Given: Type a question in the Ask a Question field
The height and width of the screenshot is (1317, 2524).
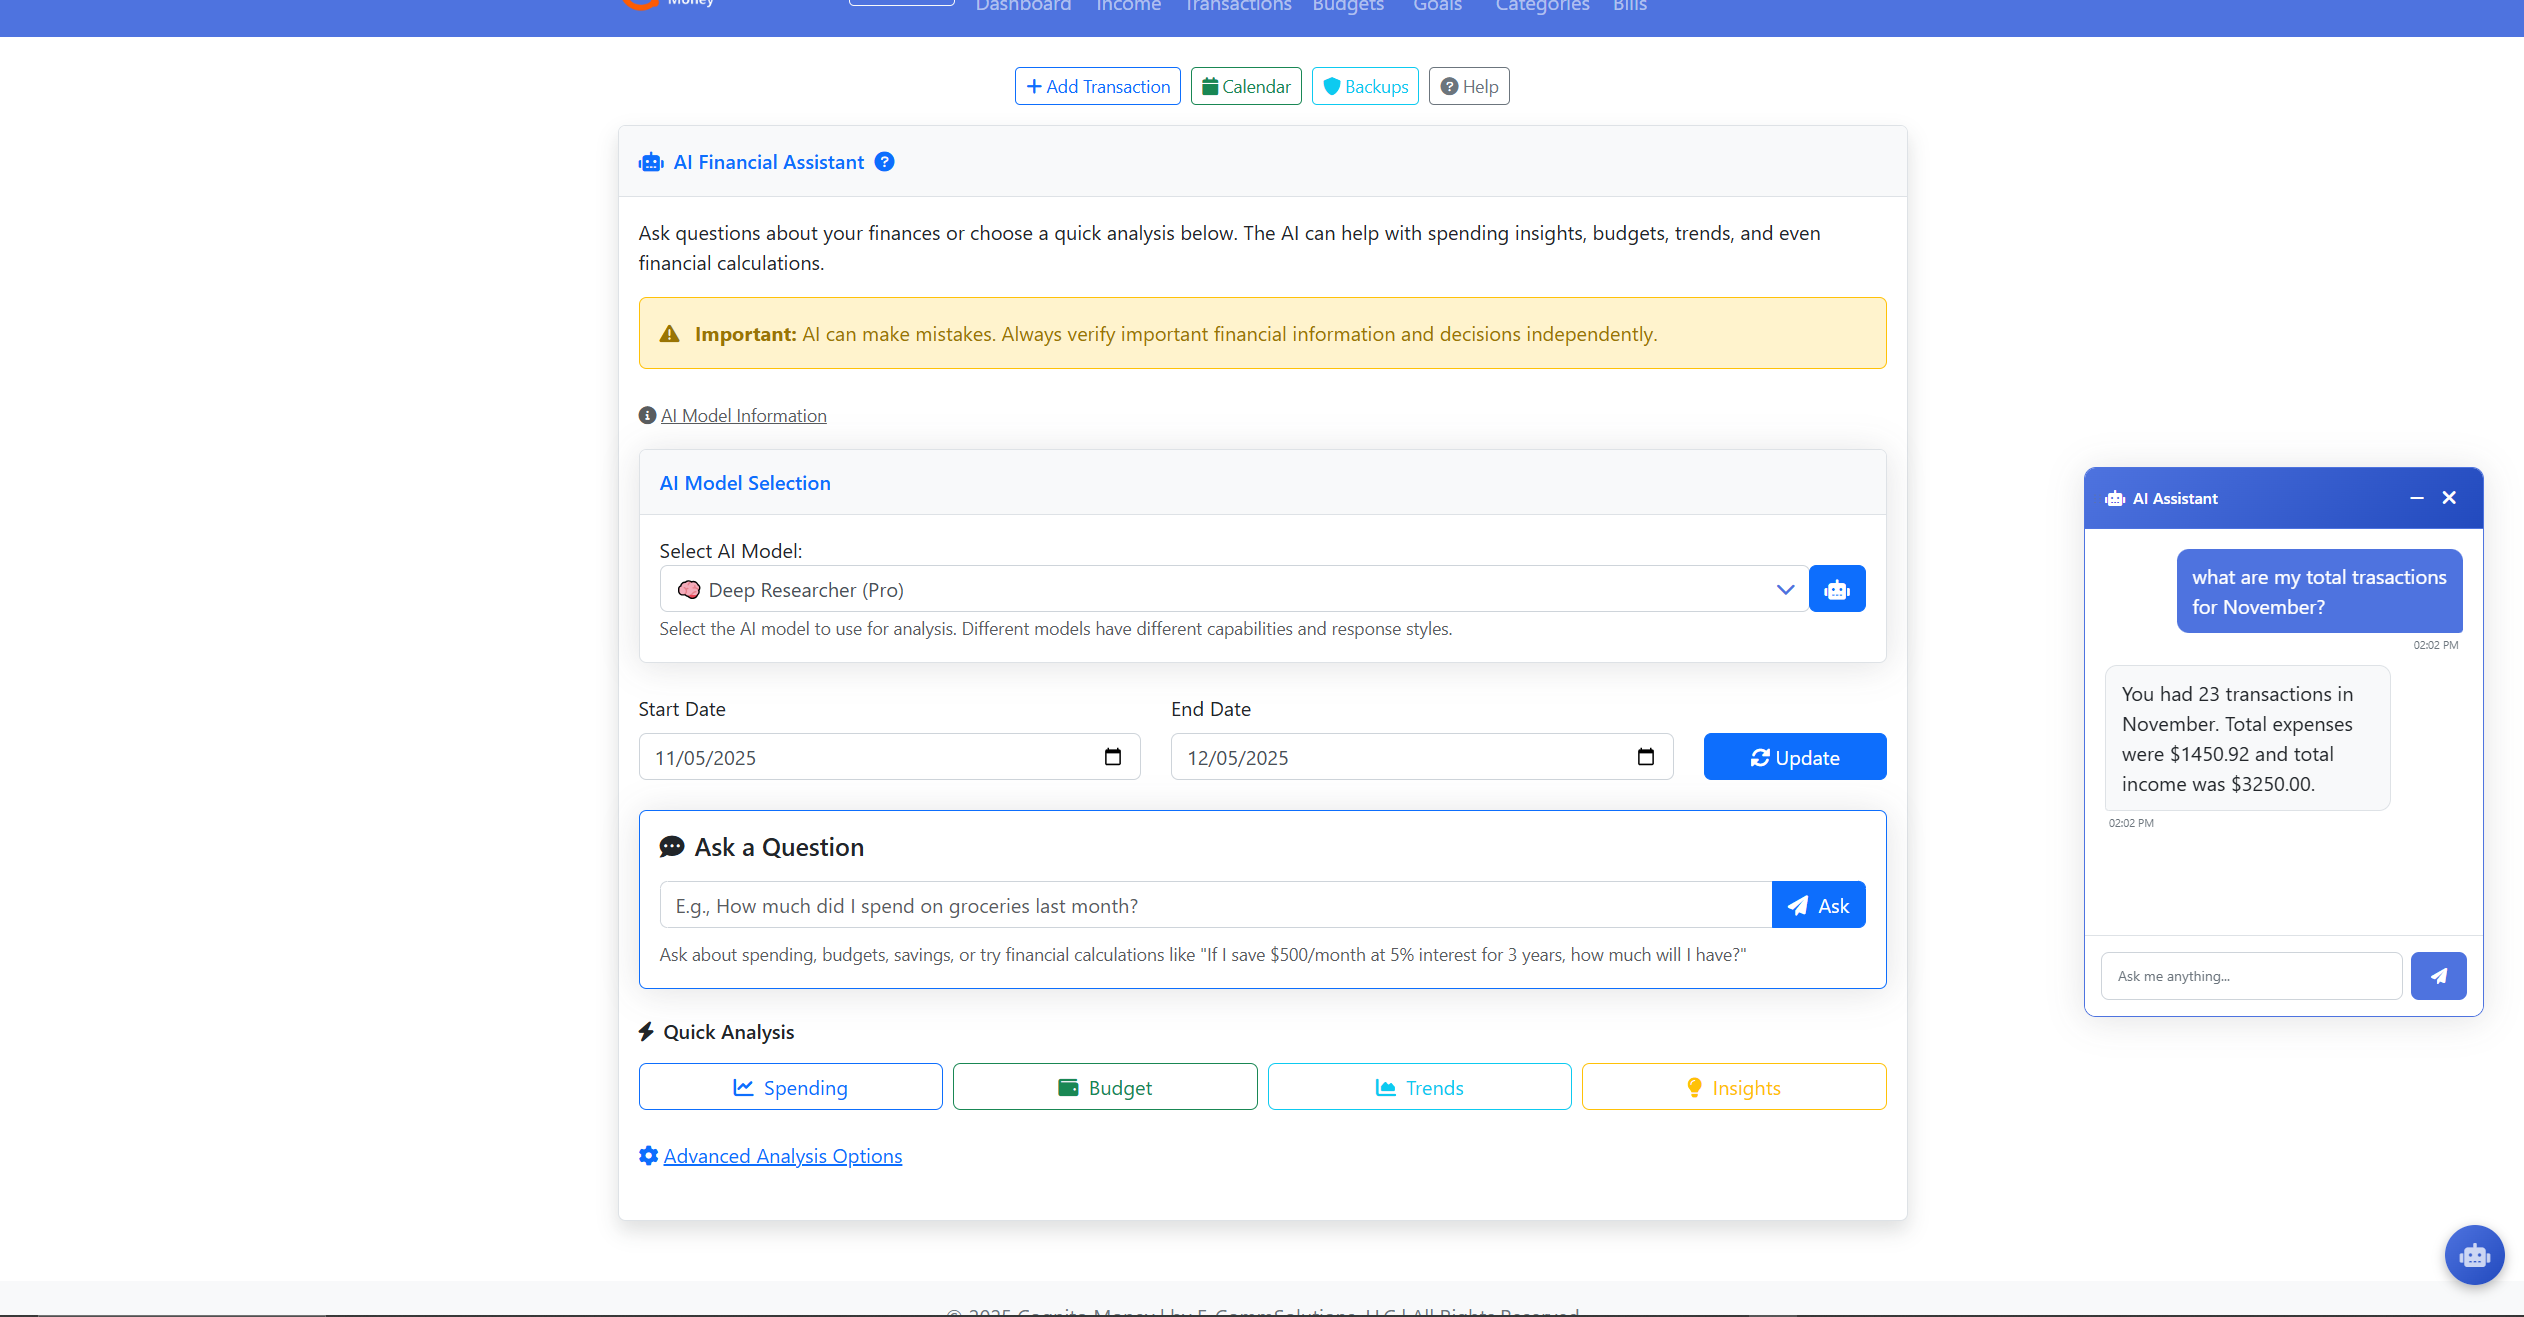Looking at the screenshot, I should (1200, 904).
